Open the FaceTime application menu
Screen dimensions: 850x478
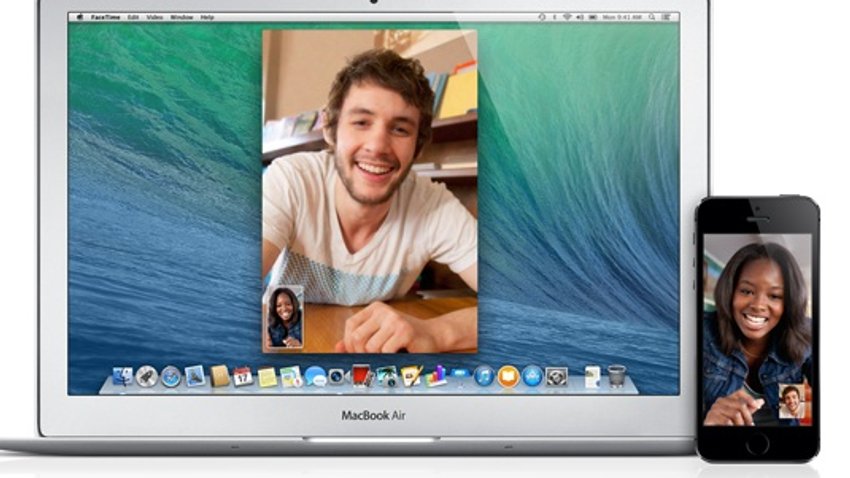coord(106,17)
